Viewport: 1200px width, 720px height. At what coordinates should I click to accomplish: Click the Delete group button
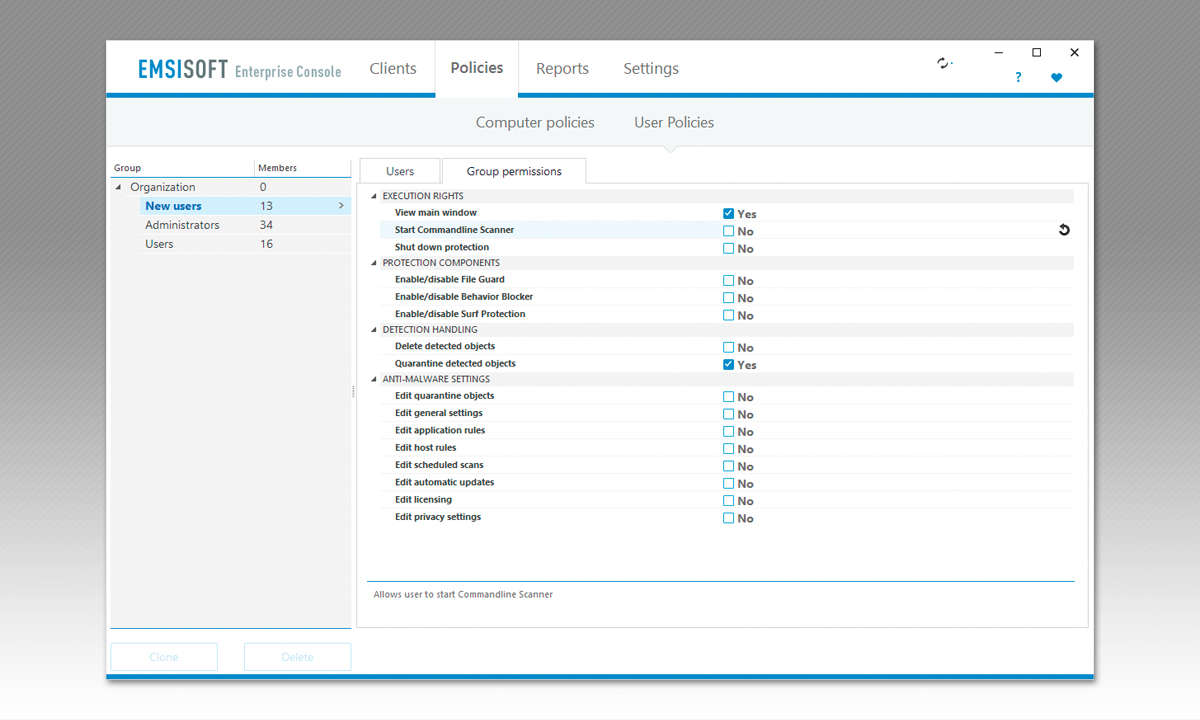298,657
